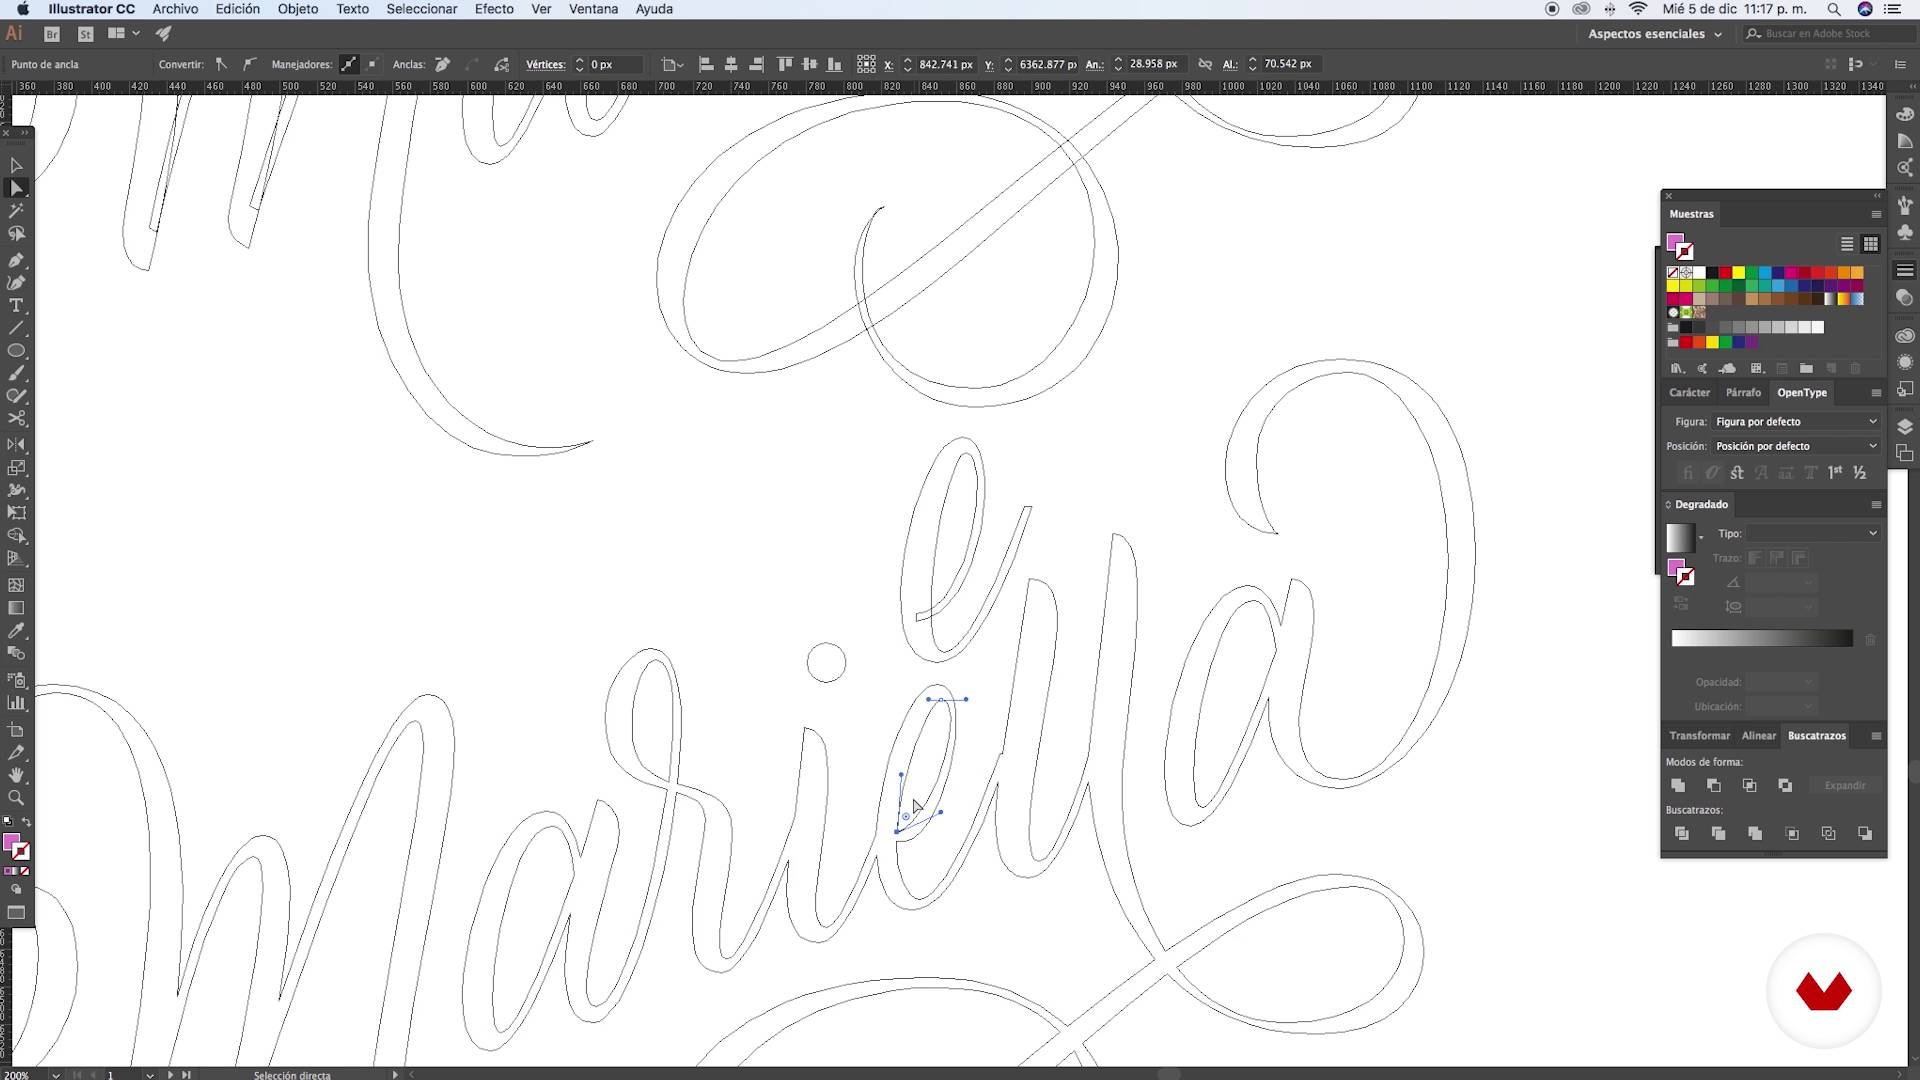
Task: Open the Posición dropdown
Action: pos(1796,446)
